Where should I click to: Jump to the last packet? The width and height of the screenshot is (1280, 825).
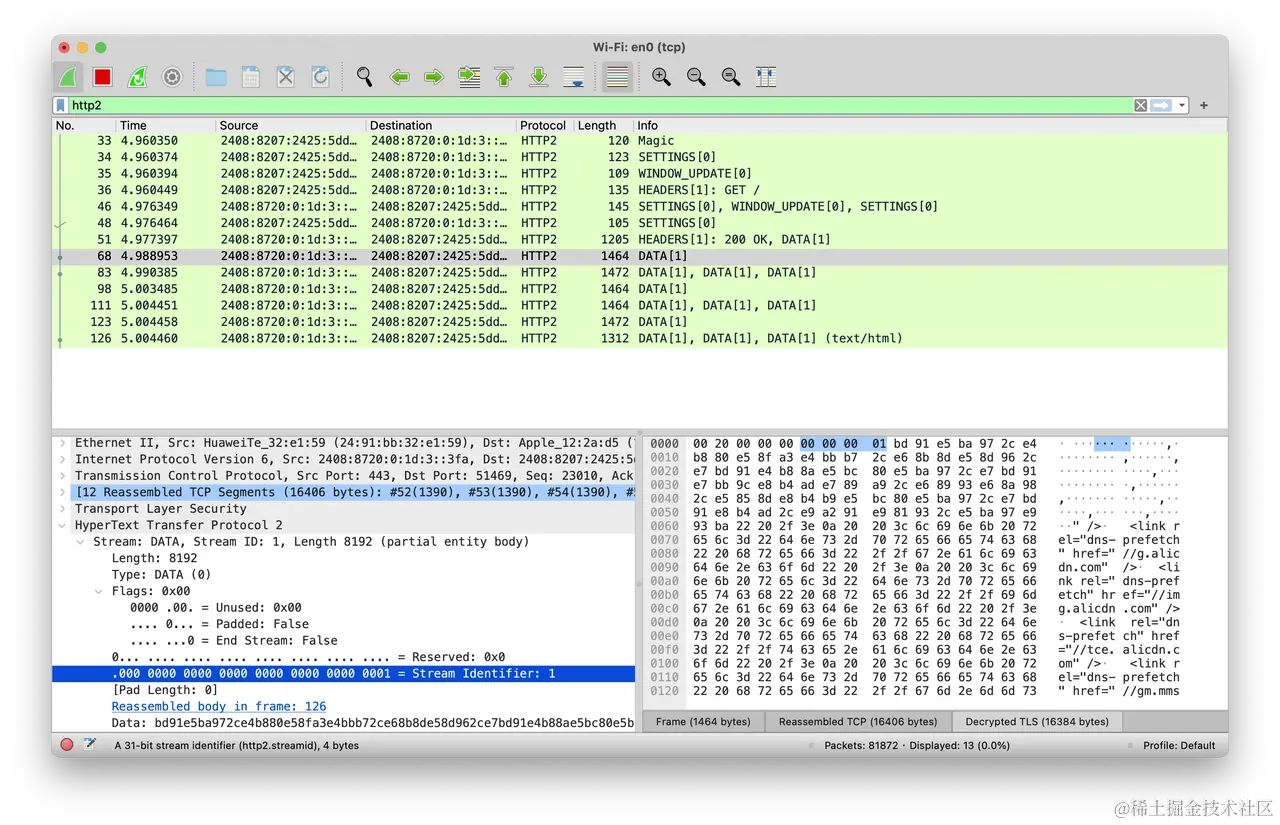(x=539, y=77)
